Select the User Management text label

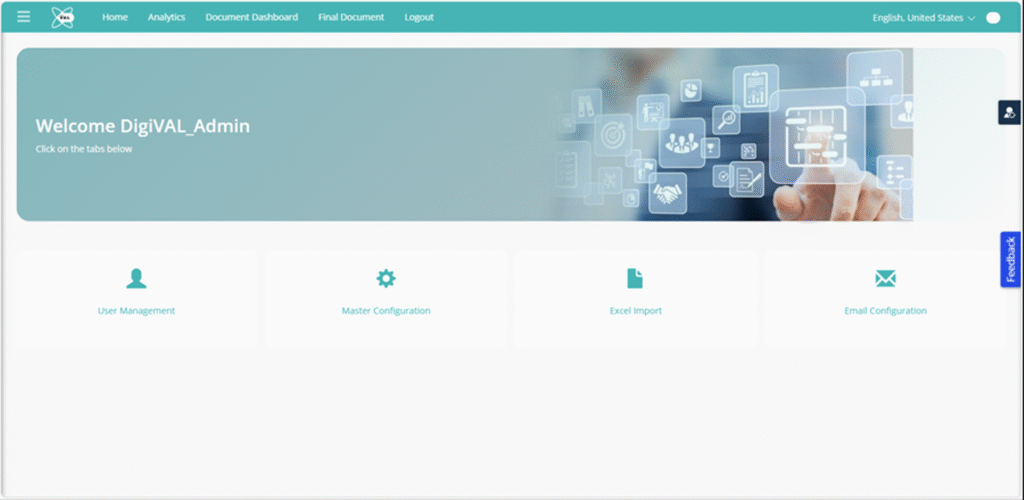[x=136, y=311]
